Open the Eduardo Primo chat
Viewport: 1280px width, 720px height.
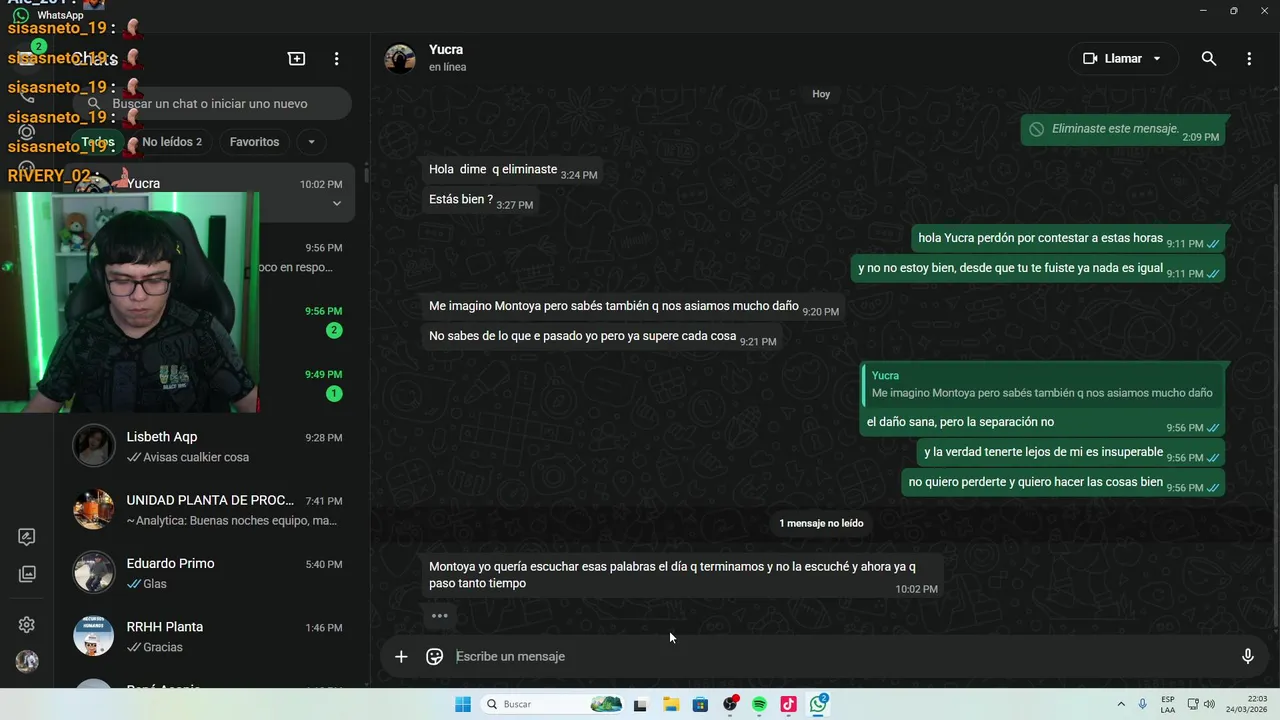208,573
